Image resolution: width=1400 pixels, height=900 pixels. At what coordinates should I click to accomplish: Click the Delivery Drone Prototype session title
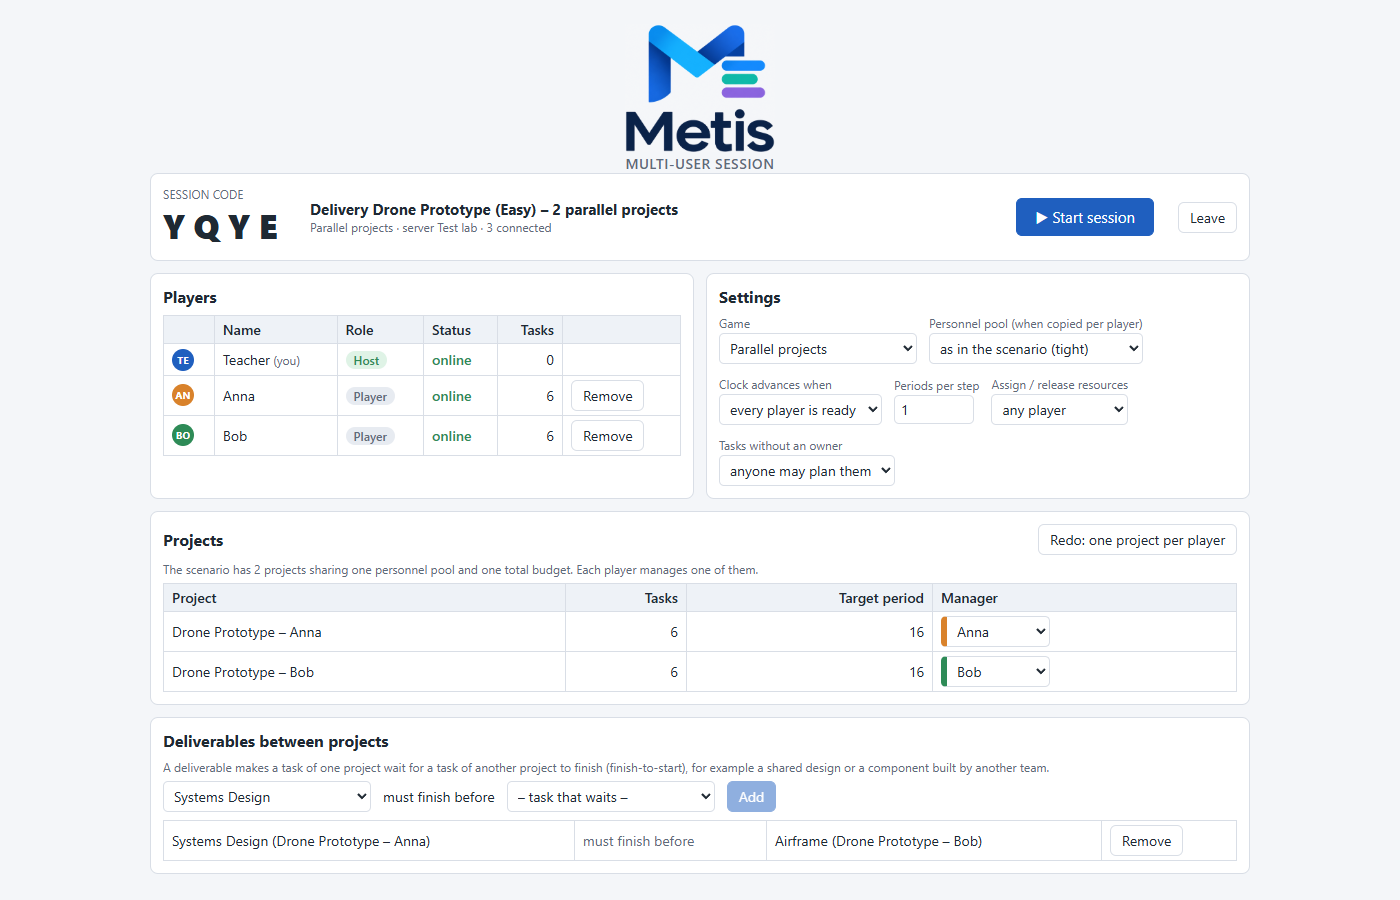[494, 210]
